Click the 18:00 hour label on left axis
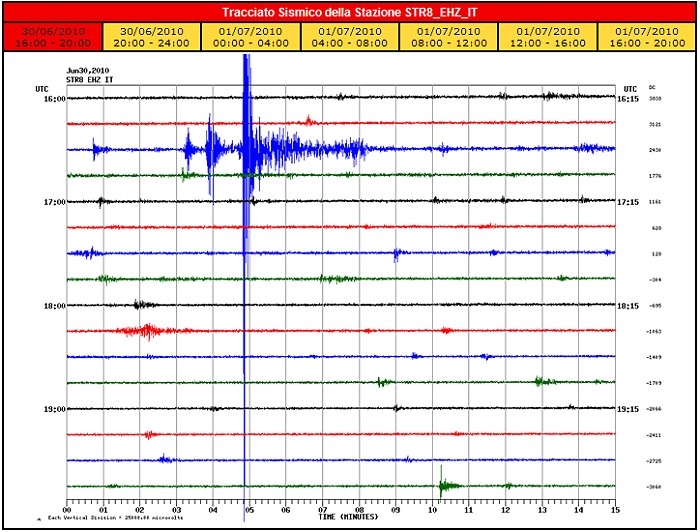Image resolution: width=700 pixels, height=532 pixels. point(52,306)
